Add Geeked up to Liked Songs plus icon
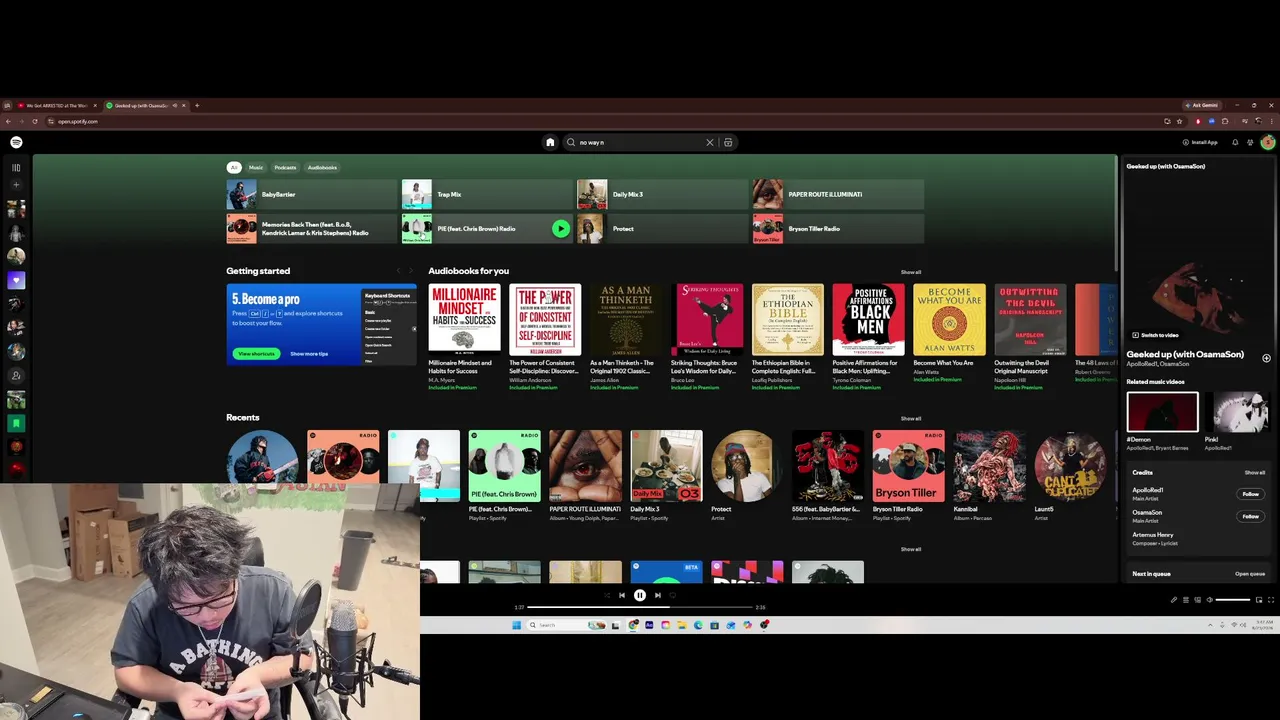This screenshot has width=1280, height=720. point(1266,357)
